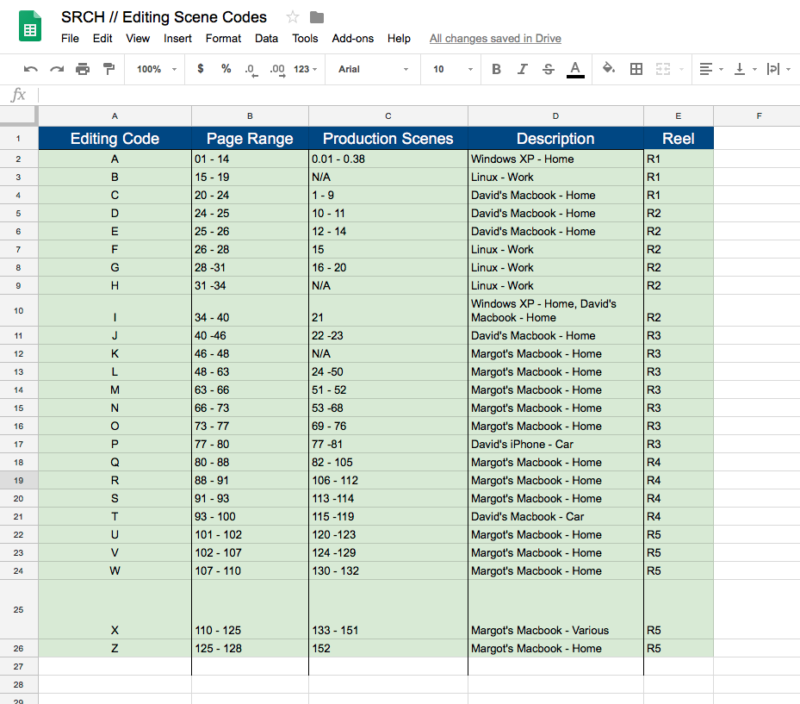Open the View menu
Viewport: 800px width, 704px height.
tap(138, 38)
